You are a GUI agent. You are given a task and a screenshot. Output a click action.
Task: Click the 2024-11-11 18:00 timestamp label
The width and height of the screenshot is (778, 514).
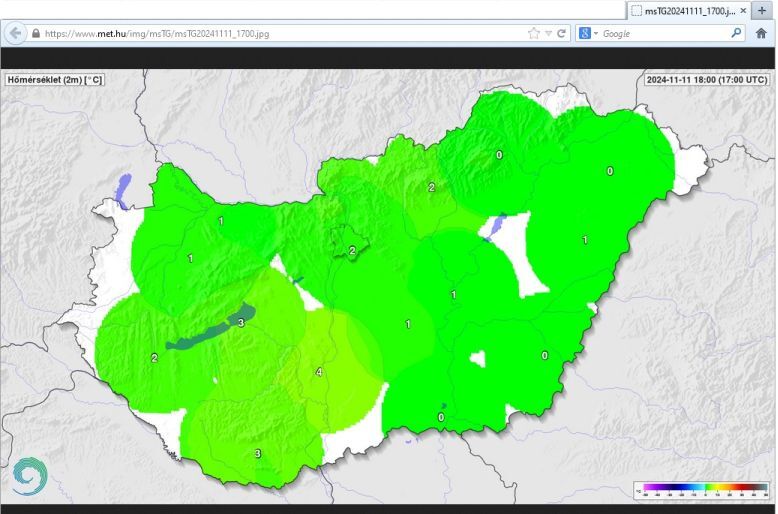tap(706, 79)
